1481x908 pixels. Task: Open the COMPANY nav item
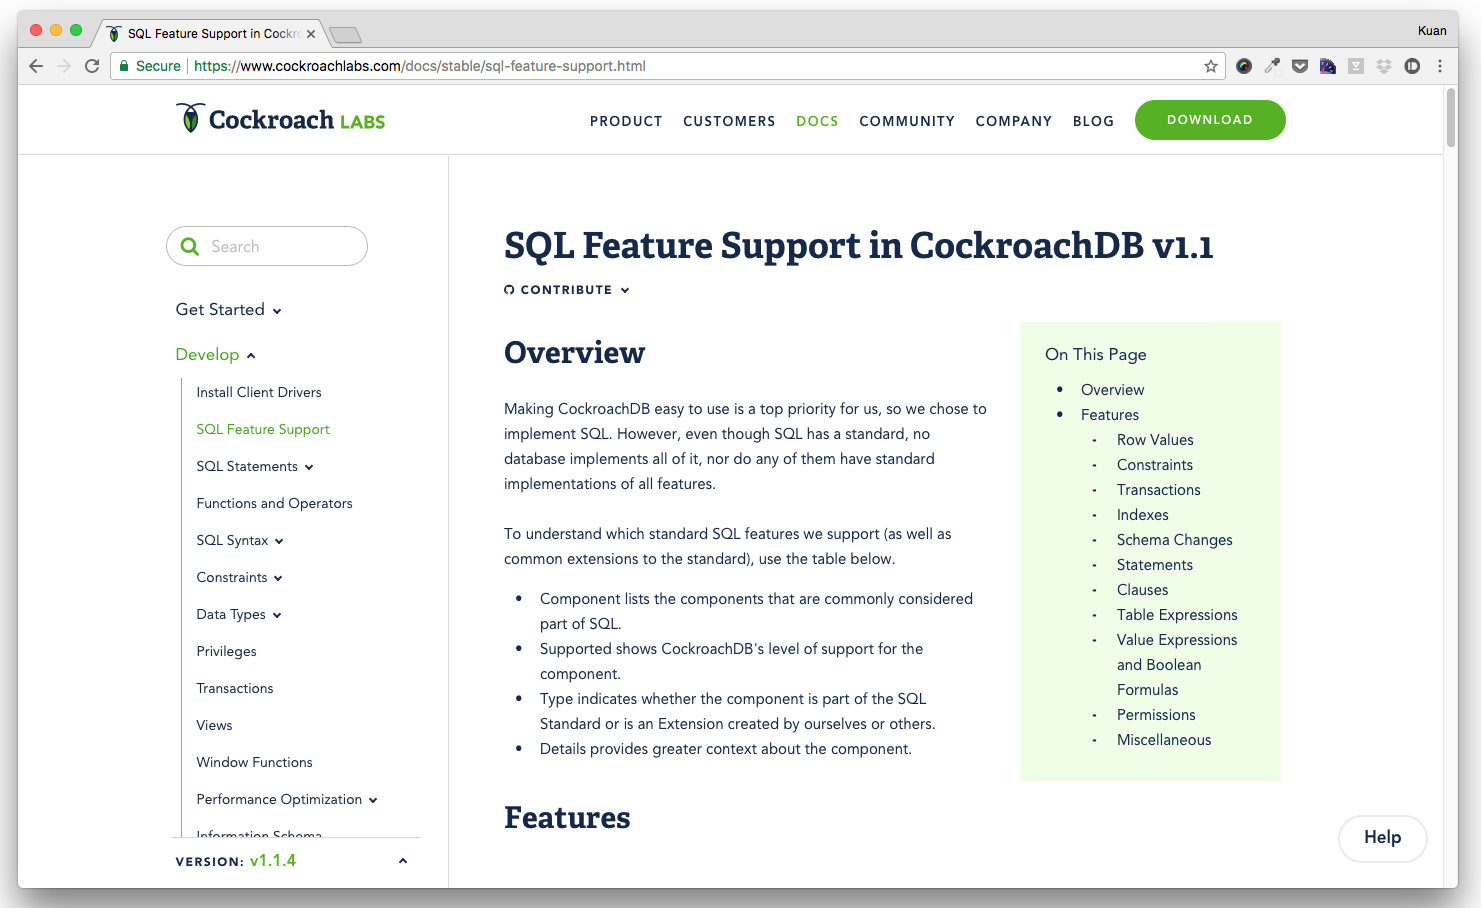pyautogui.click(x=1014, y=121)
